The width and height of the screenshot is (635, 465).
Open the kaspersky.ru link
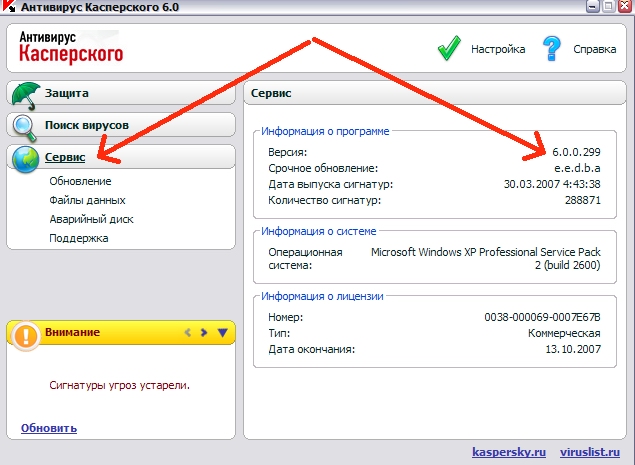[x=507, y=450]
